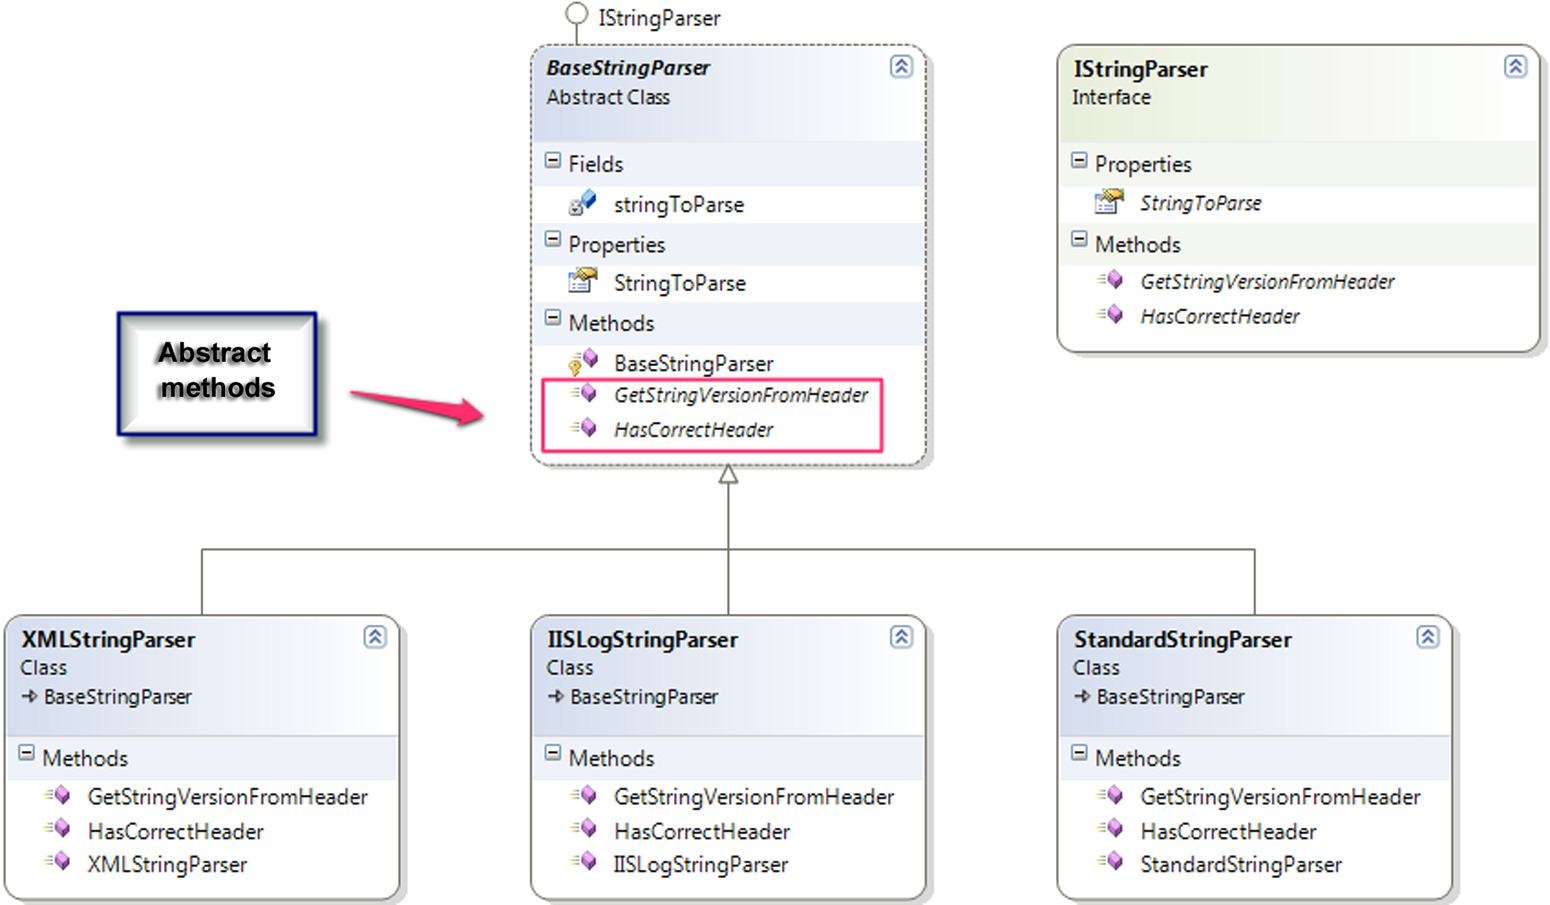The image size is (1550, 905).
Task: Select the IISLogStringParser class title
Action: pos(642,639)
